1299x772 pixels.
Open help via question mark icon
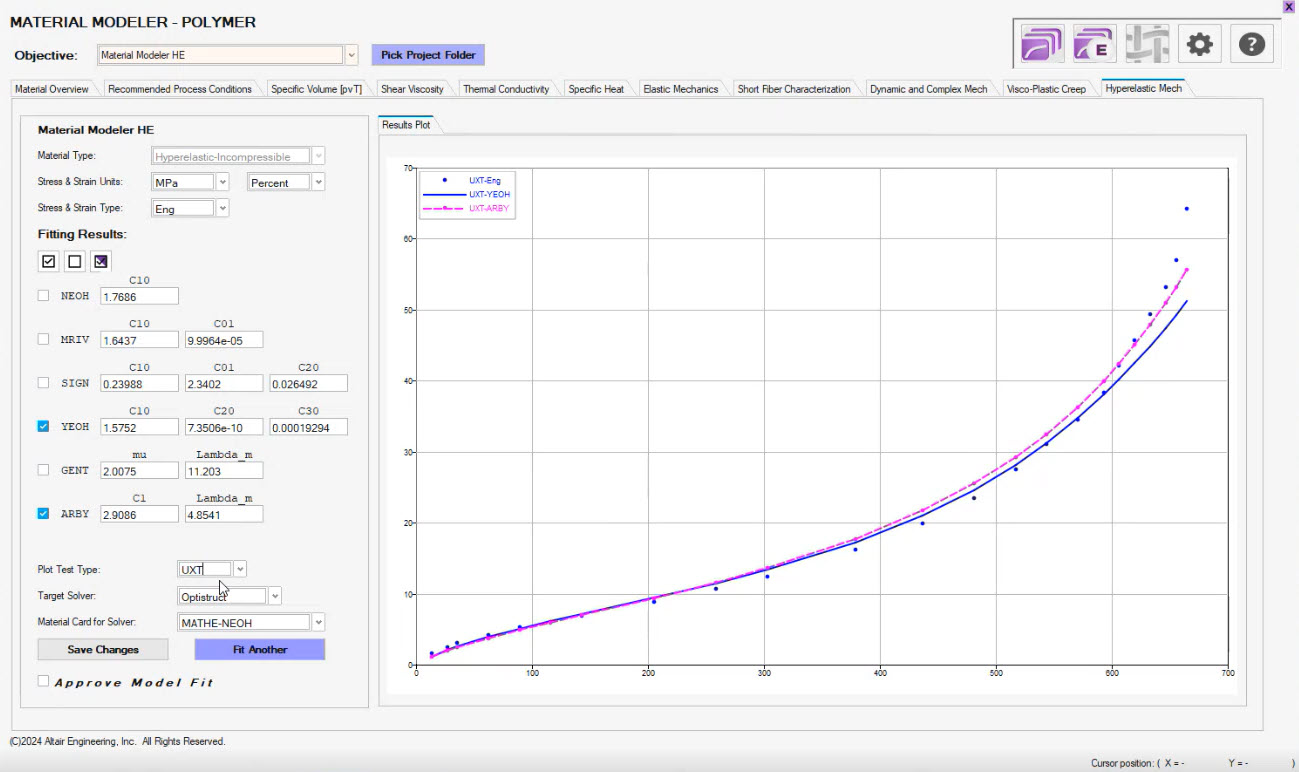point(1251,44)
